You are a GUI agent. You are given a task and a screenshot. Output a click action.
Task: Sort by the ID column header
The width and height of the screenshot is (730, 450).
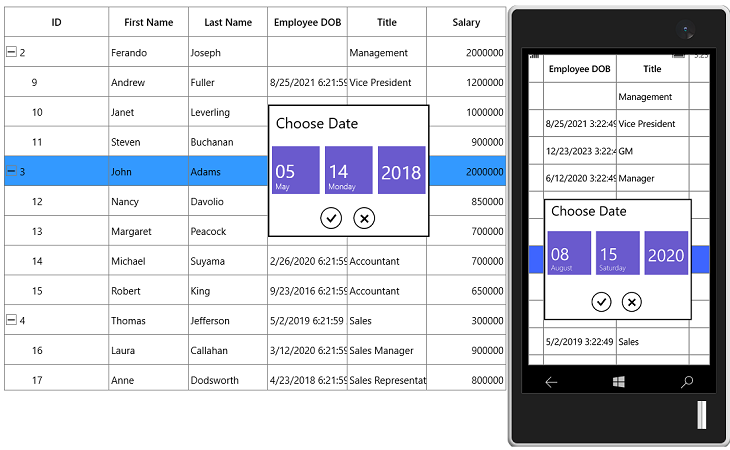(x=56, y=22)
